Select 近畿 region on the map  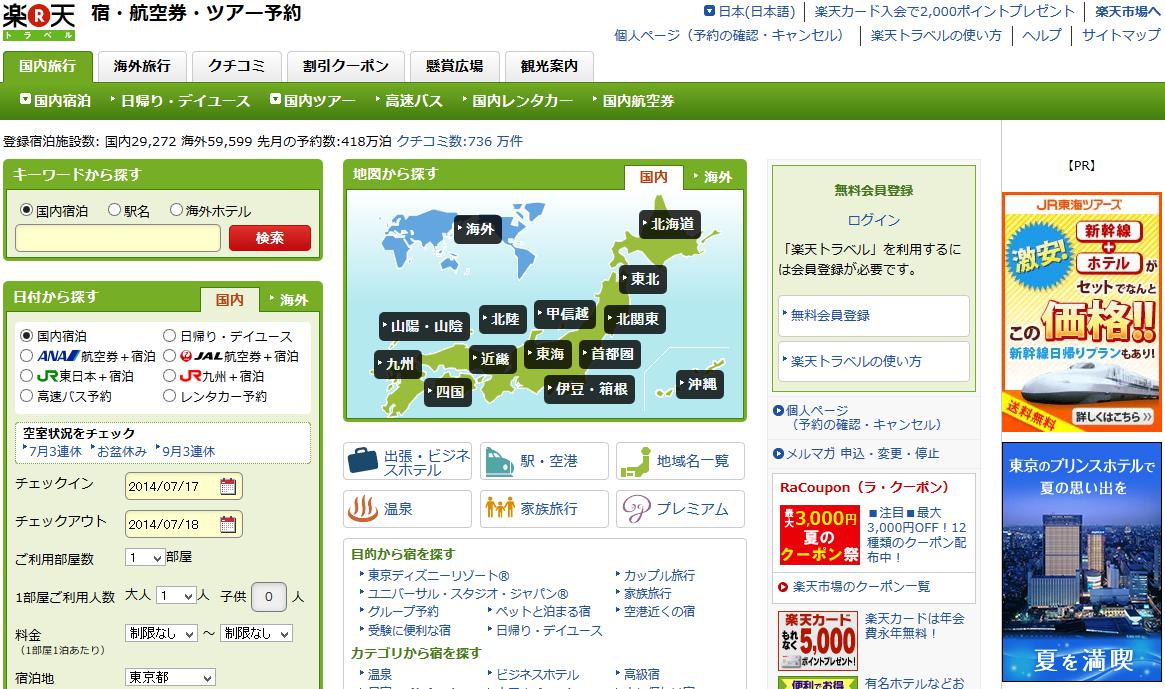[x=493, y=359]
